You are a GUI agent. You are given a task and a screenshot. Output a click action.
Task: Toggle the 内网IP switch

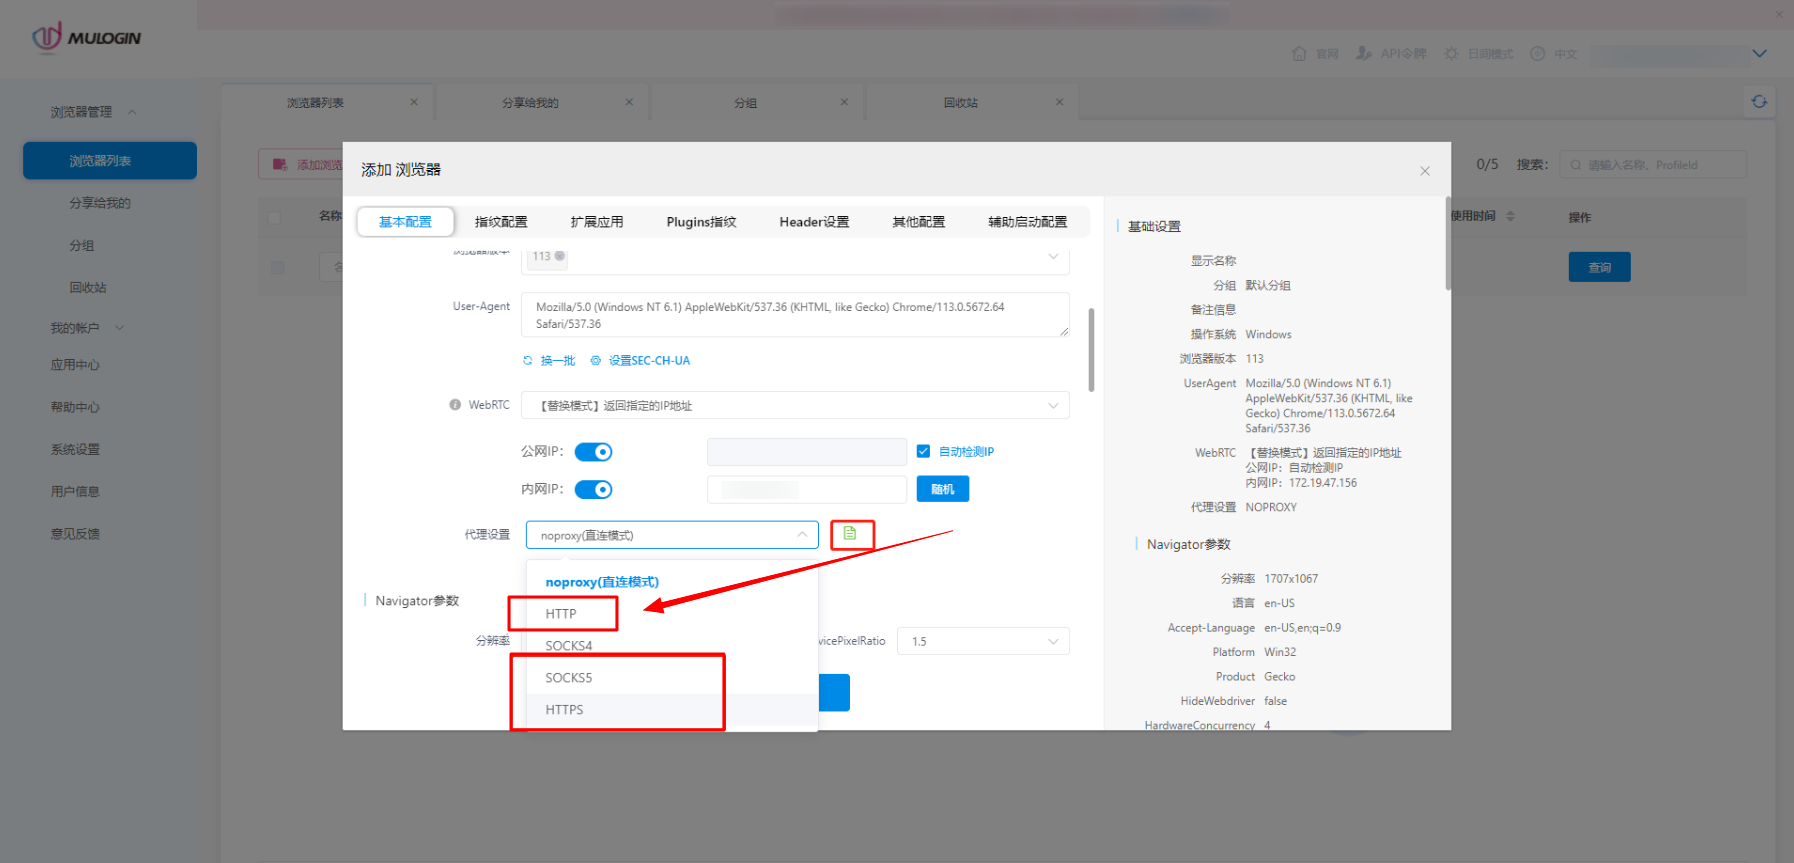(593, 489)
